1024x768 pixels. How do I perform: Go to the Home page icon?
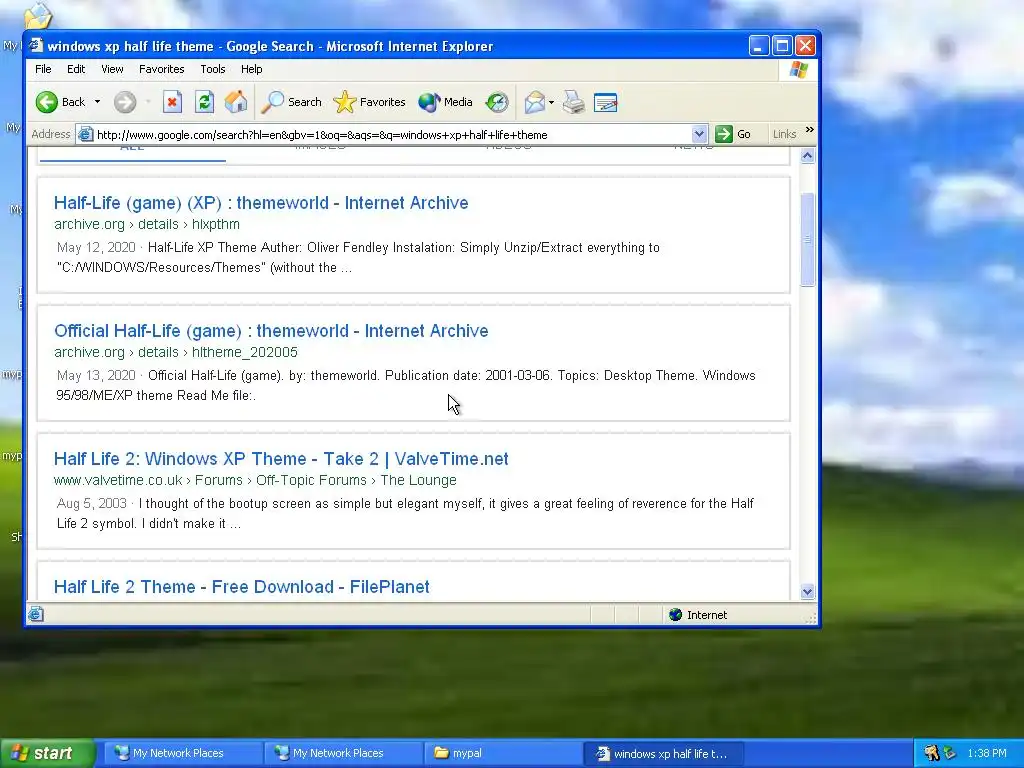pyautogui.click(x=236, y=102)
